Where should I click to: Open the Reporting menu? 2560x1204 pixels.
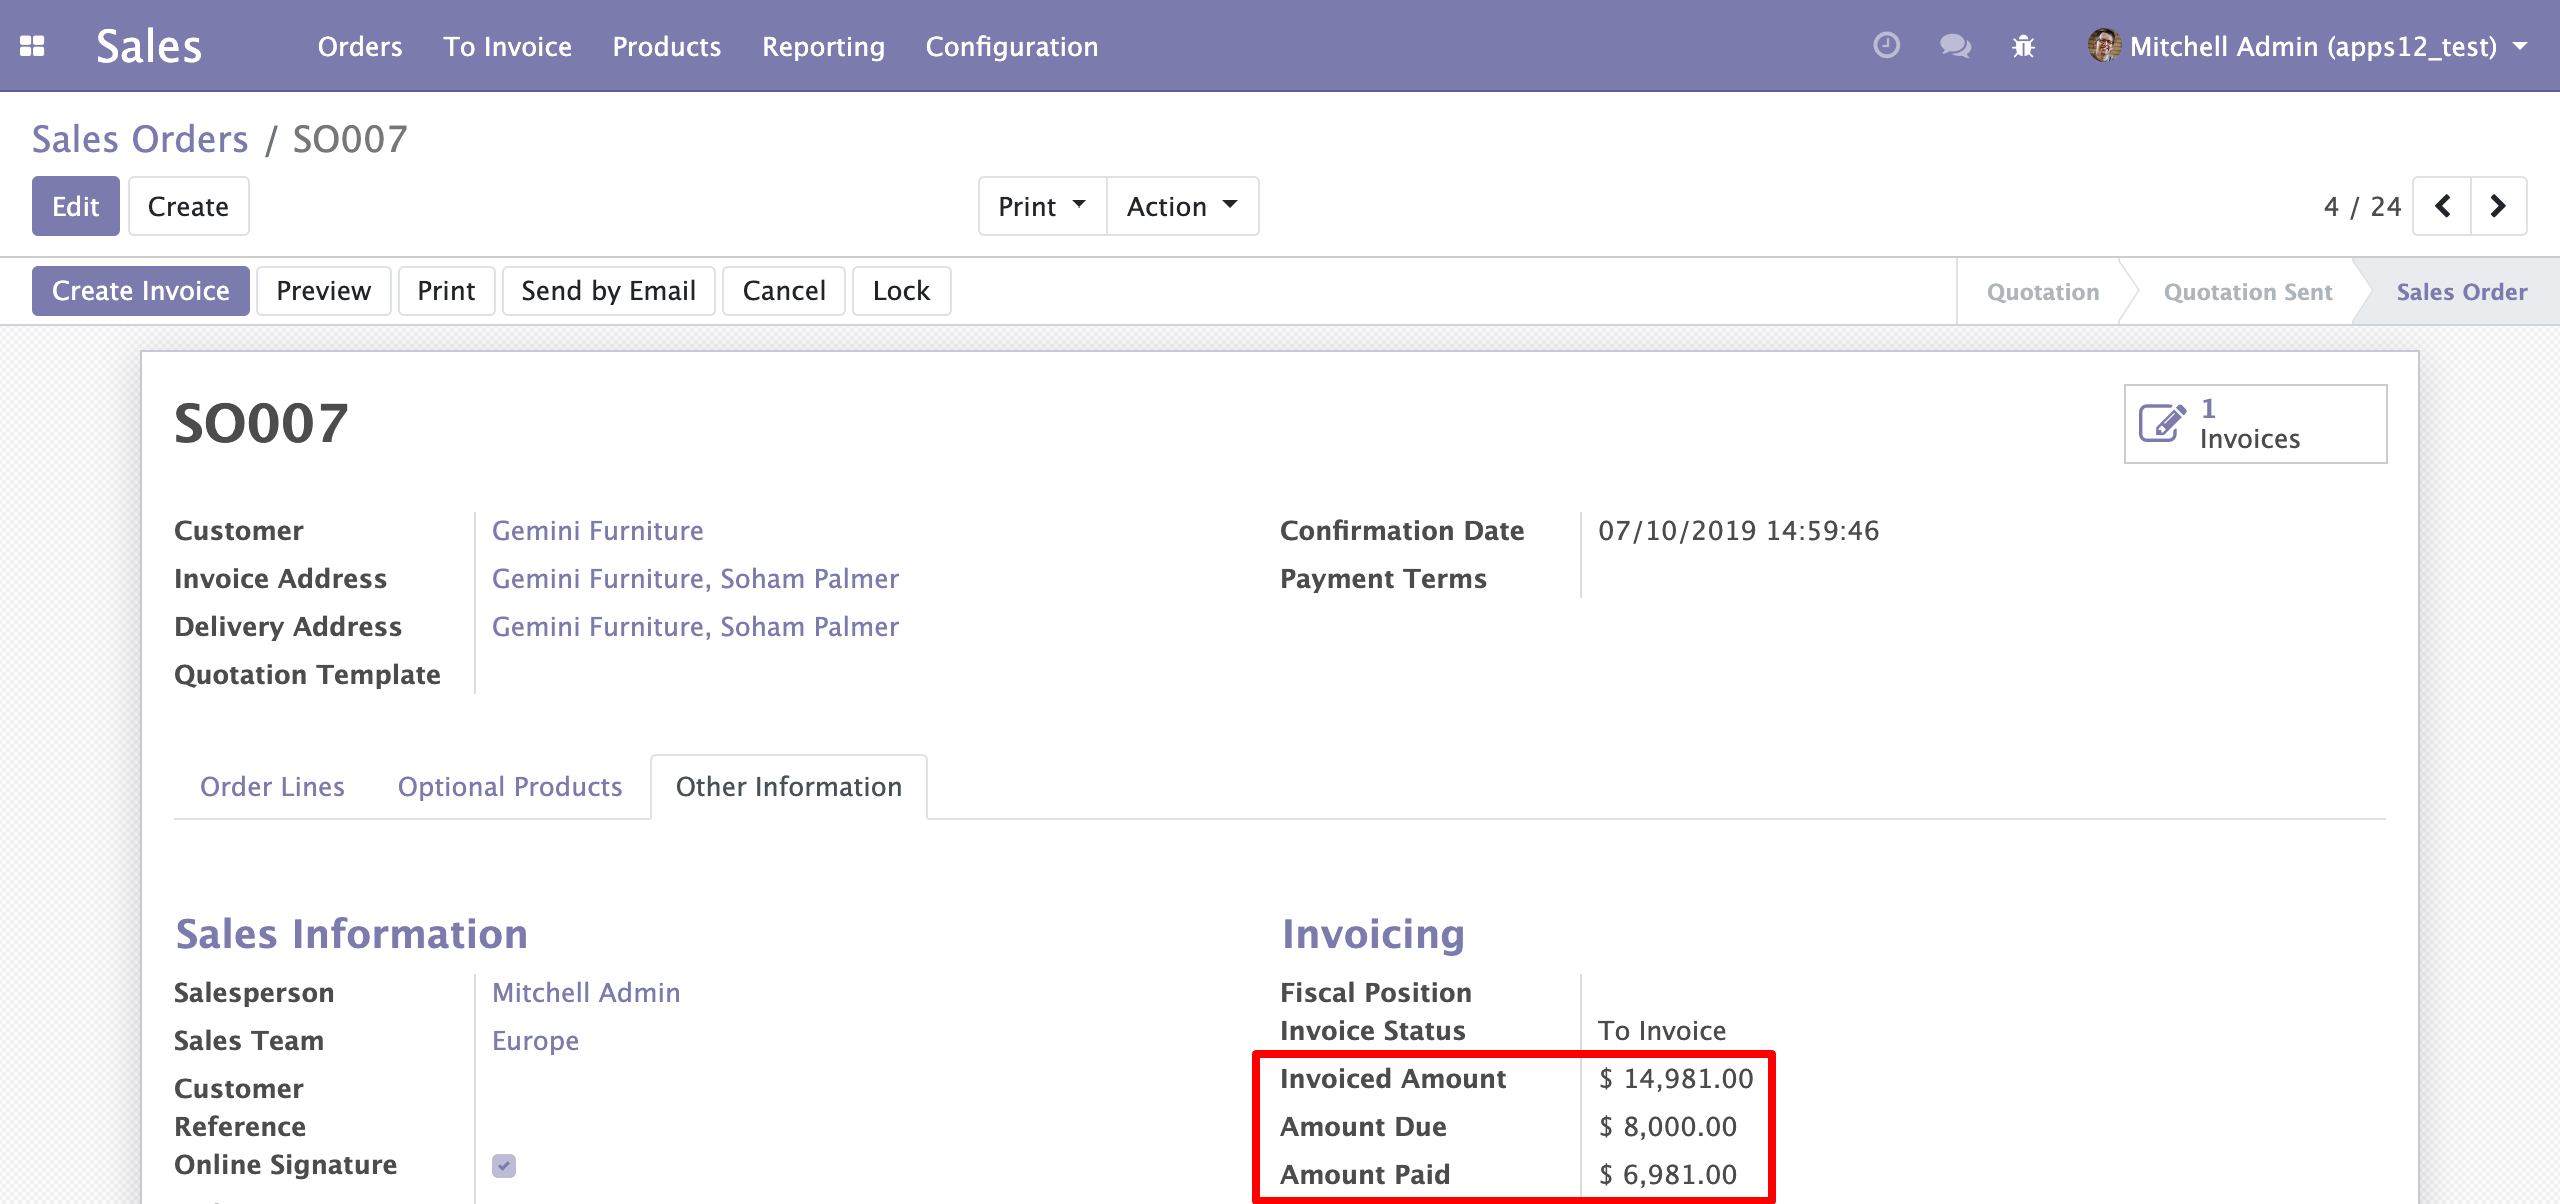point(823,46)
